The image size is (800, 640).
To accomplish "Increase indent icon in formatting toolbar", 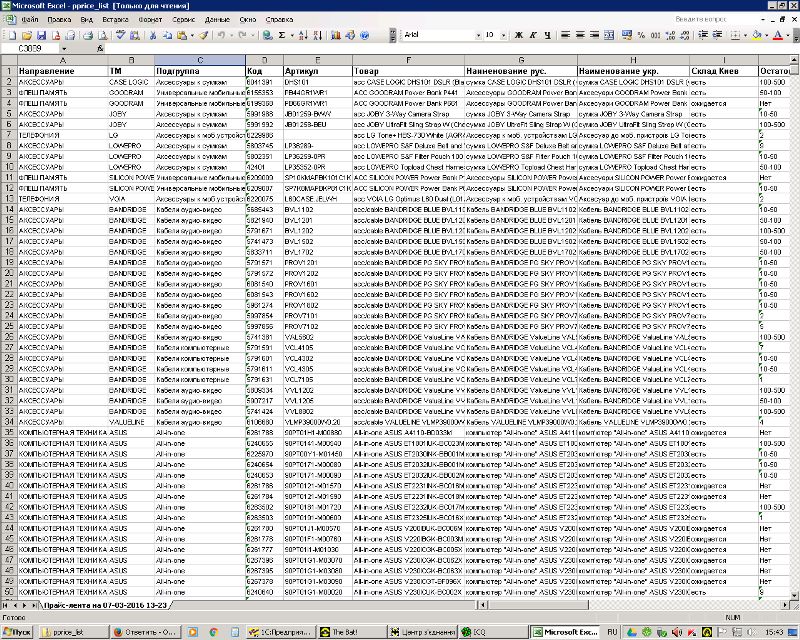I will click(x=717, y=35).
